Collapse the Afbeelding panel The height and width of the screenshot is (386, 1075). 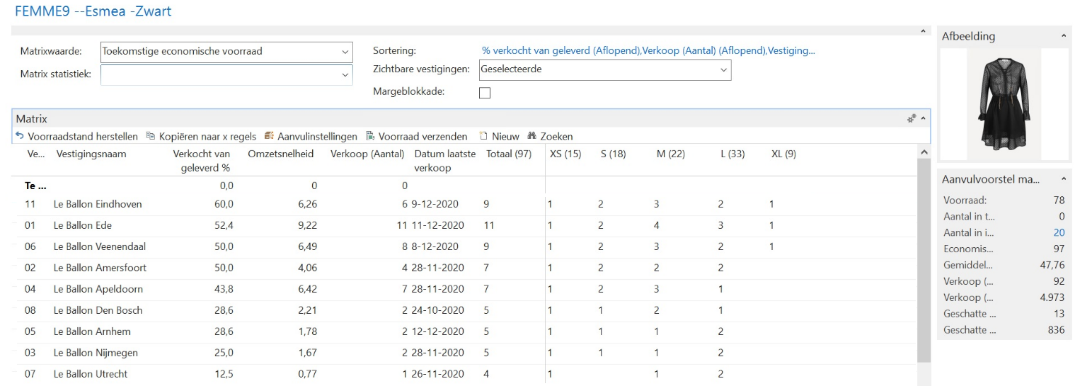[1064, 36]
